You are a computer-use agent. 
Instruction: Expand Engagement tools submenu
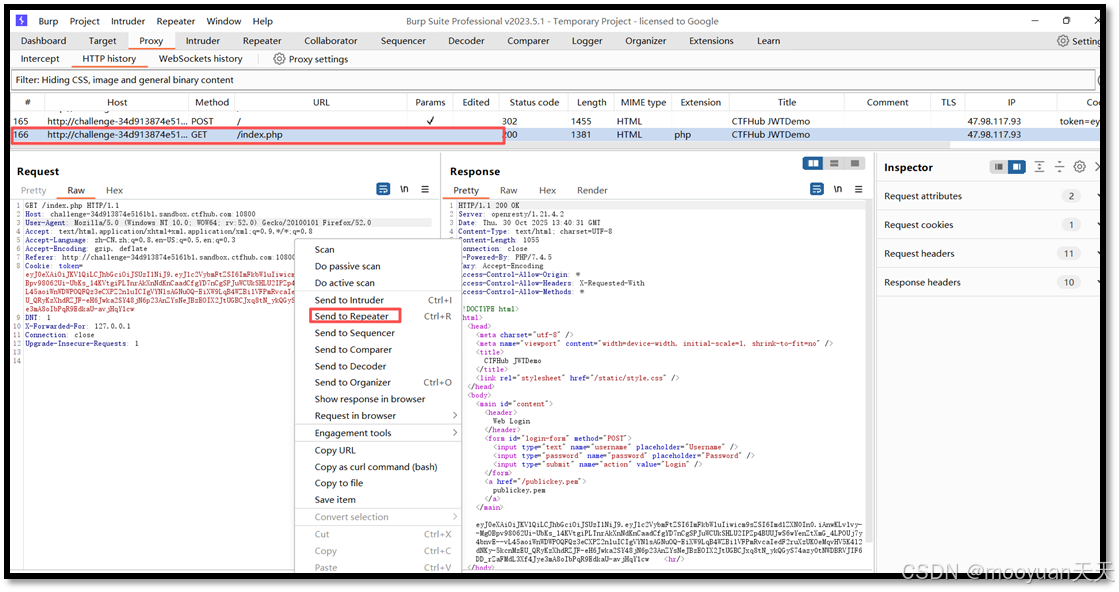coord(378,433)
